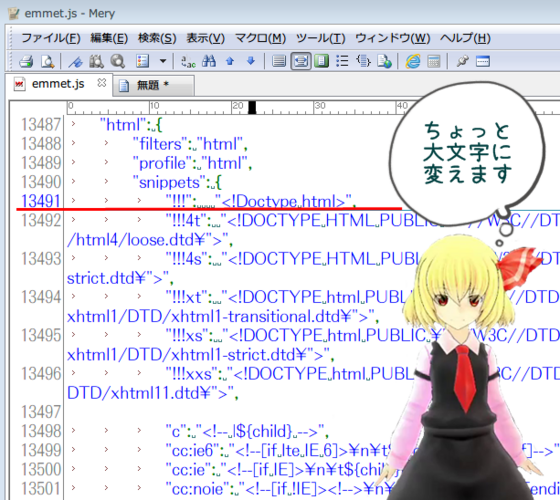
Task: Click the "cc:ie6" key text
Action: click(192, 451)
